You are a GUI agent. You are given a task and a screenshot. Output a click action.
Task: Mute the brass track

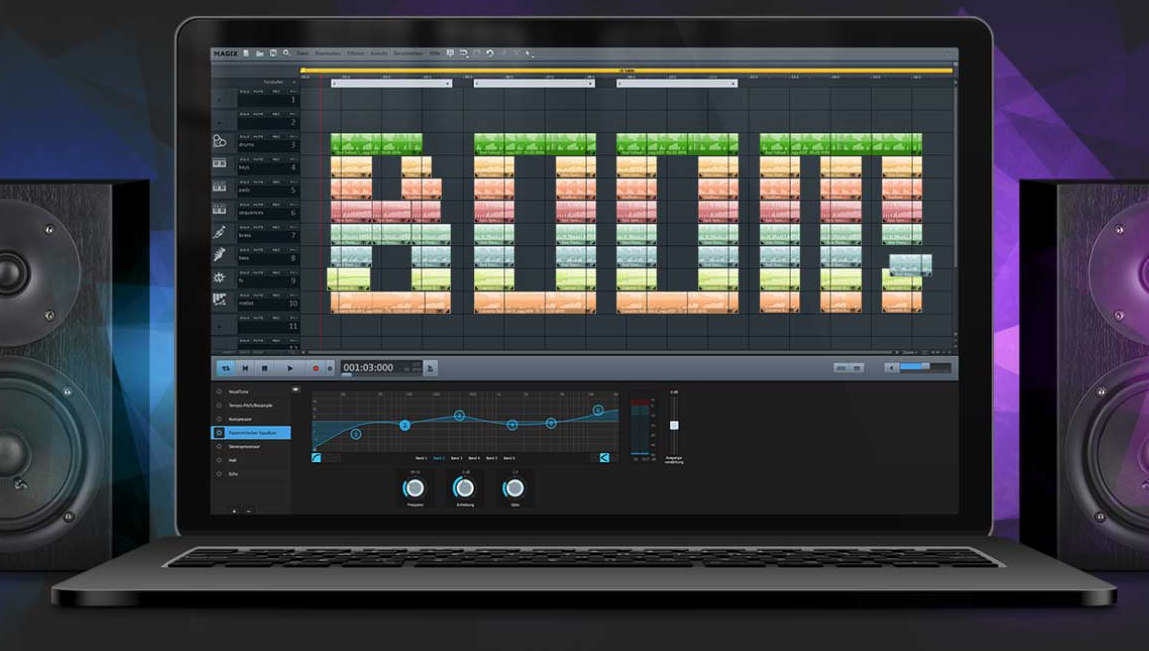259,228
